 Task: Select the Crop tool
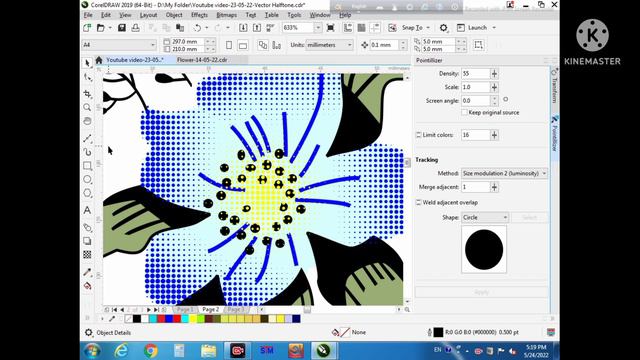tap(87, 93)
